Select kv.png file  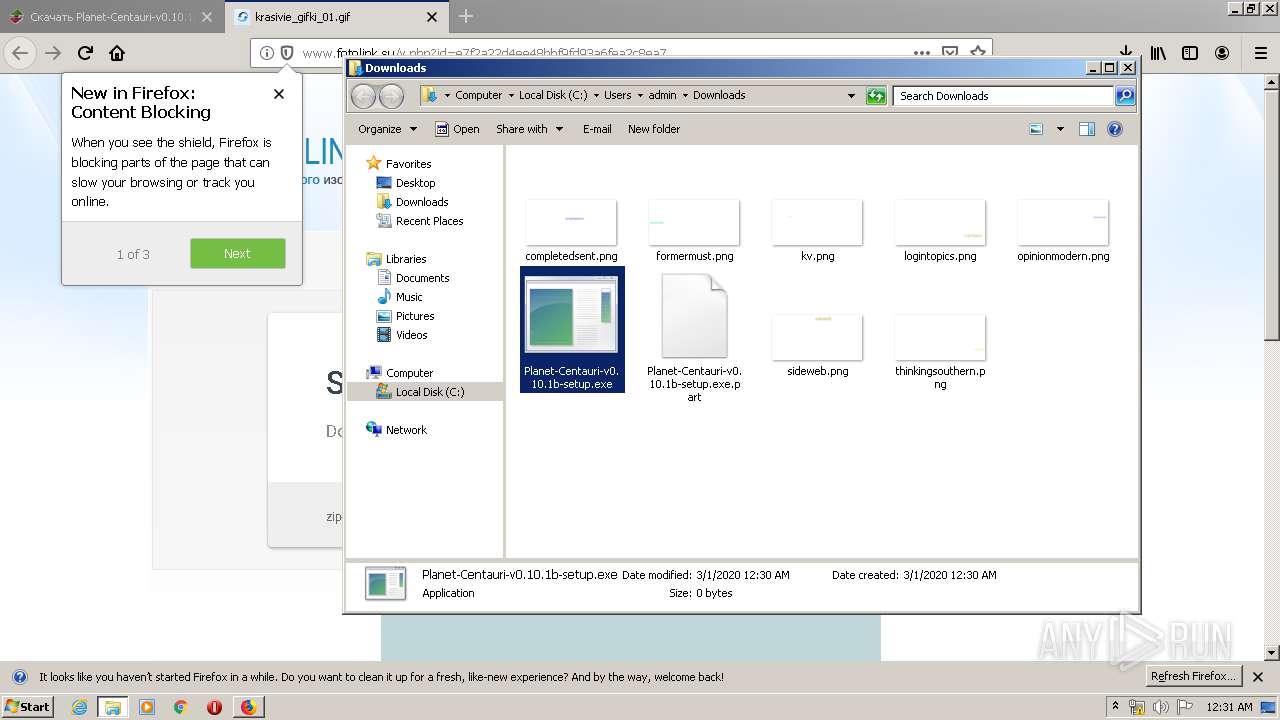point(817,231)
